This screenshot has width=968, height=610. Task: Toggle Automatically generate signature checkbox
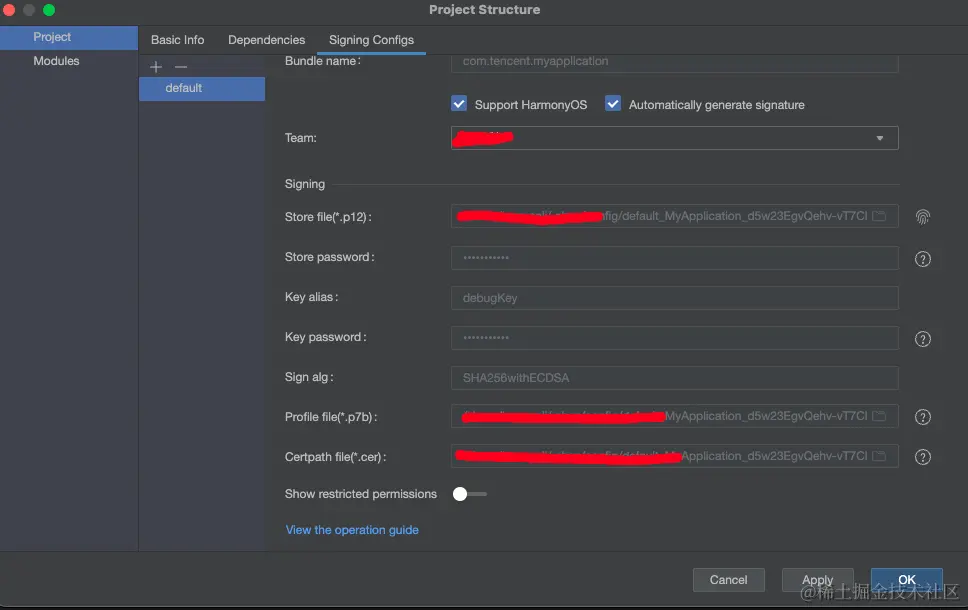click(613, 104)
